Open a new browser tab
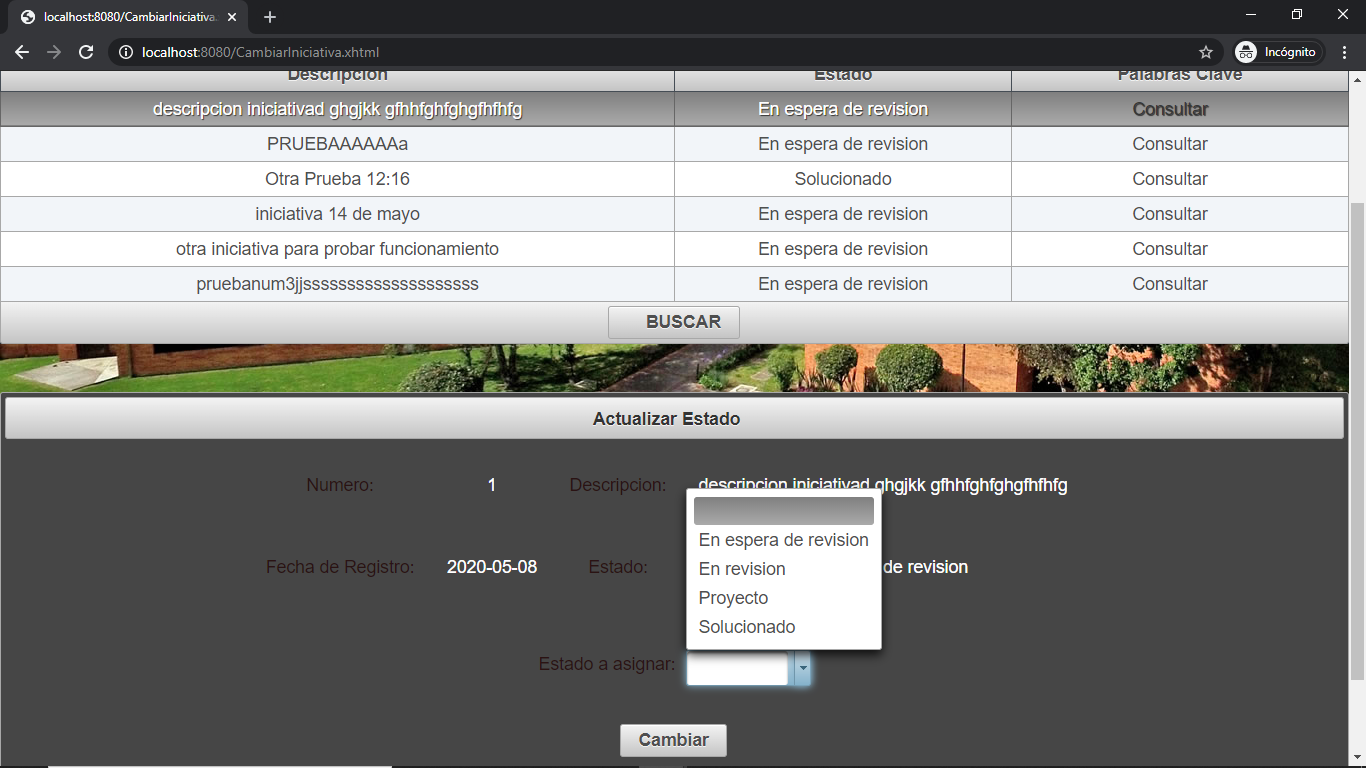This screenshot has height=768, width=1366. [270, 17]
